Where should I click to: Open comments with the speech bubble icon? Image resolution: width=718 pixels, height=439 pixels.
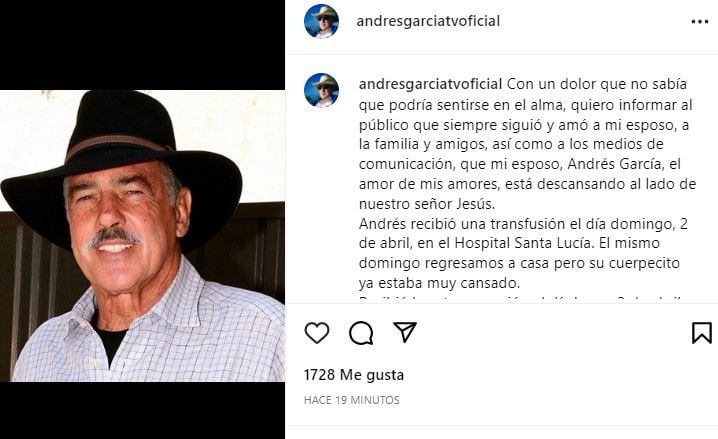(361, 333)
